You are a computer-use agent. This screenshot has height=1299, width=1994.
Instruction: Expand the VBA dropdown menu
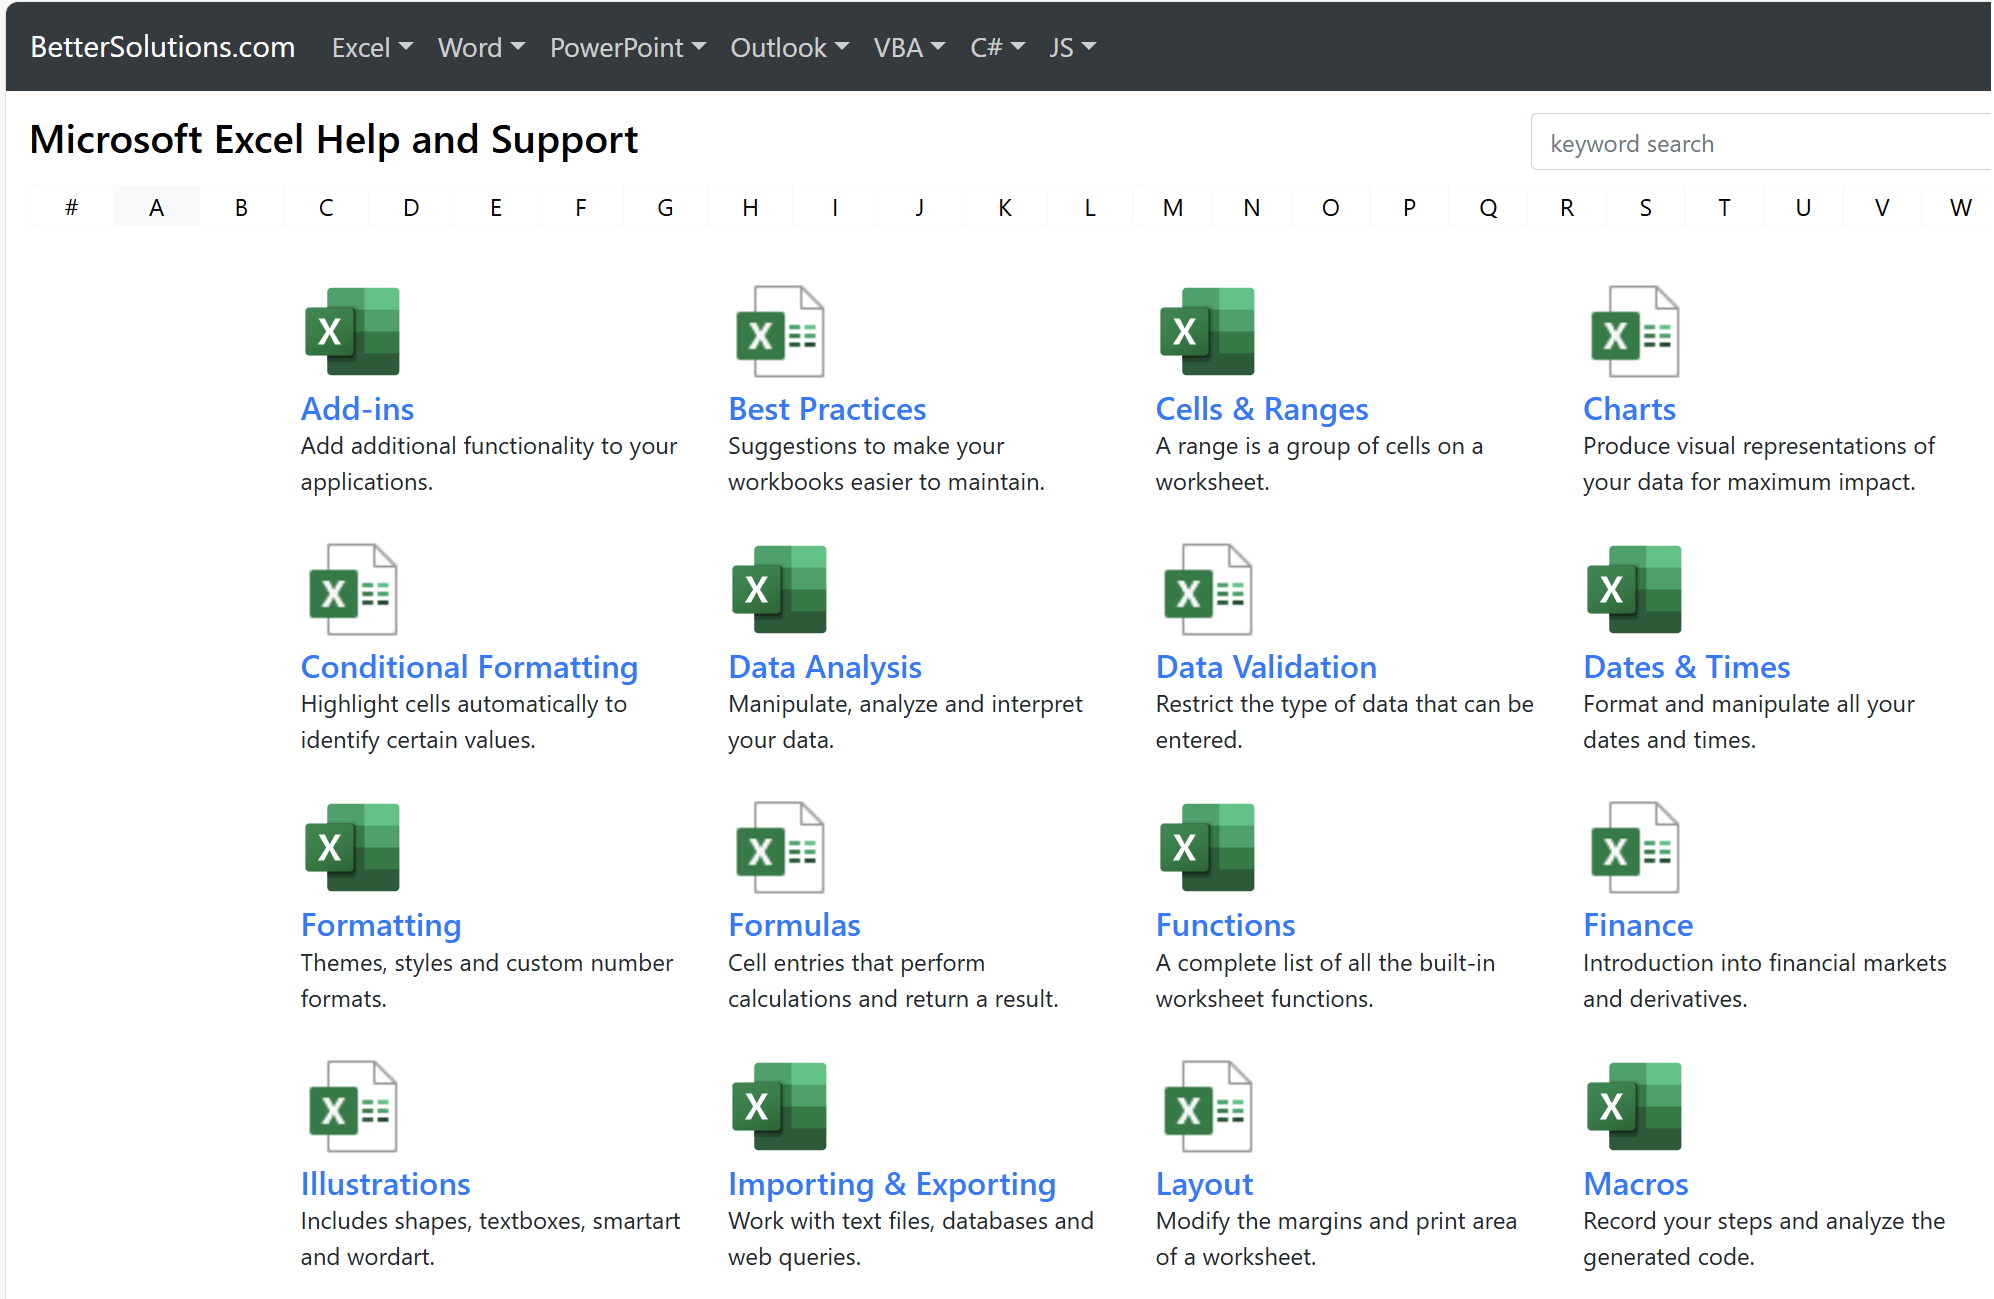pos(909,47)
